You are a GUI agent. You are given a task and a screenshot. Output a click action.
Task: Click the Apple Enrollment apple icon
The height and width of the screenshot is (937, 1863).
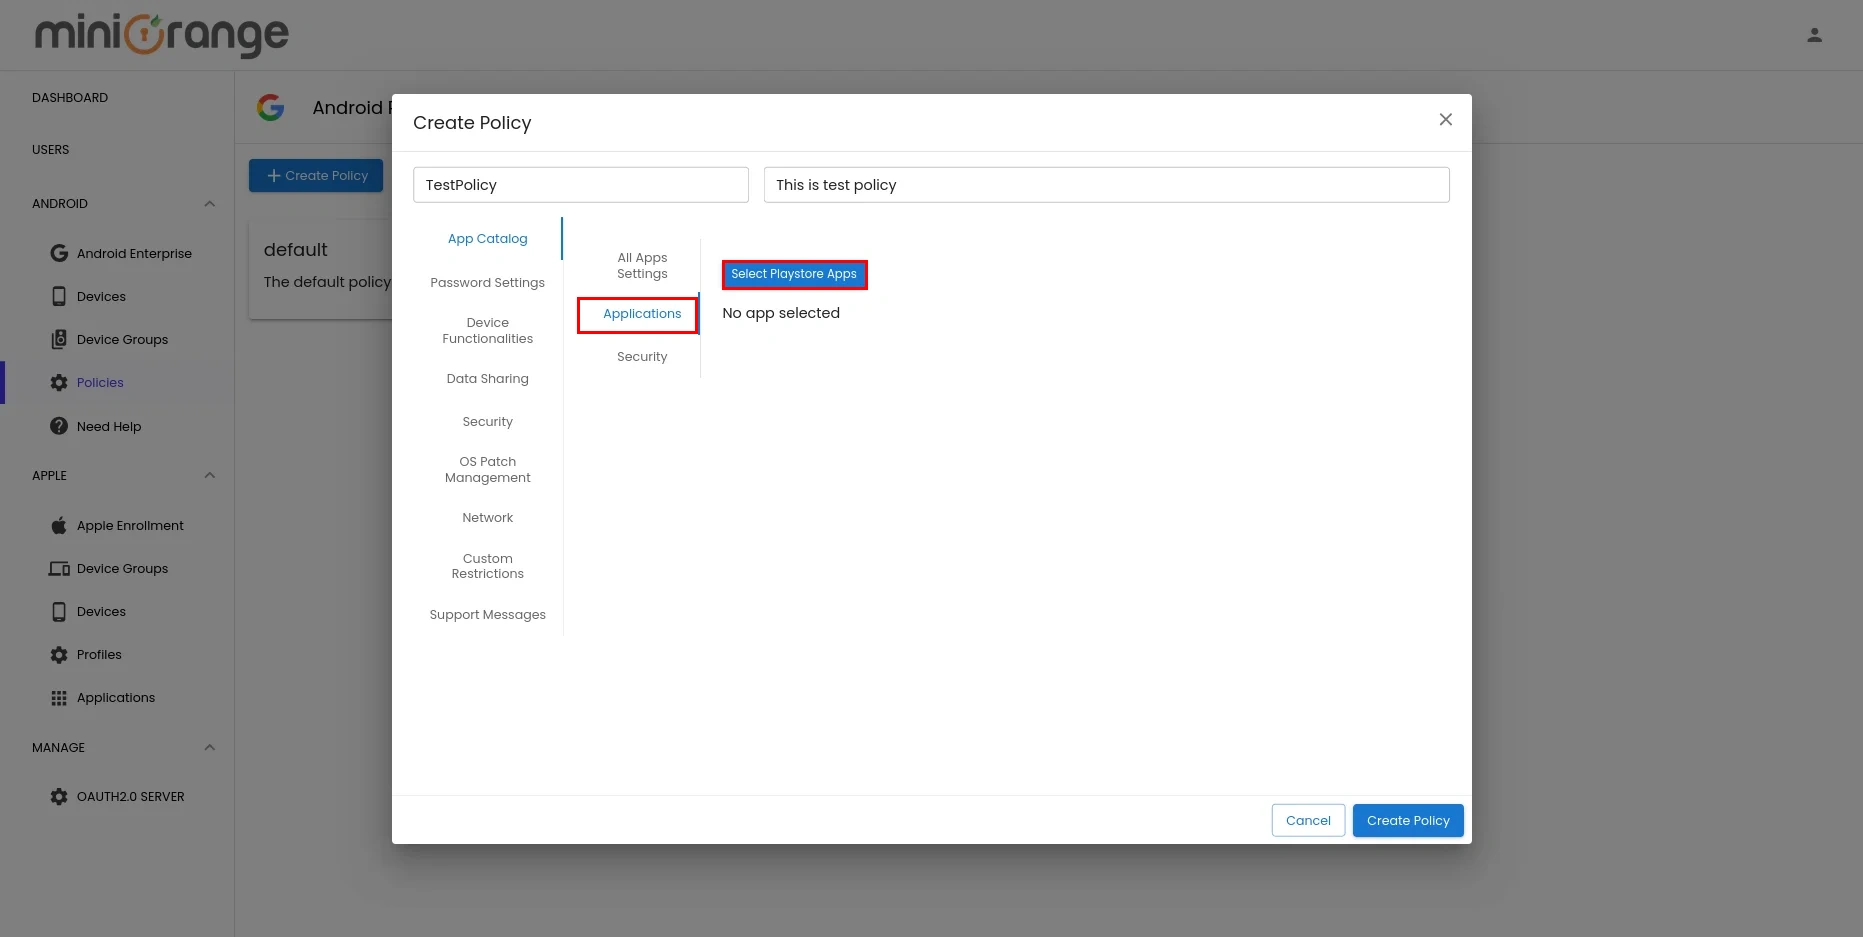tap(59, 525)
